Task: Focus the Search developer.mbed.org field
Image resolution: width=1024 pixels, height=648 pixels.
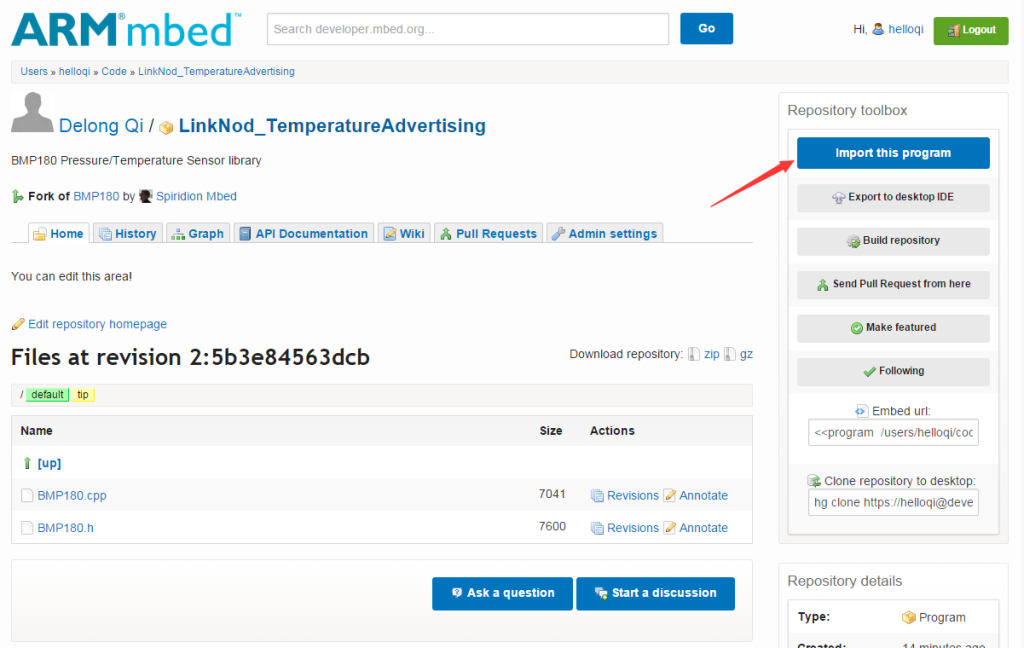Action: tap(468, 29)
